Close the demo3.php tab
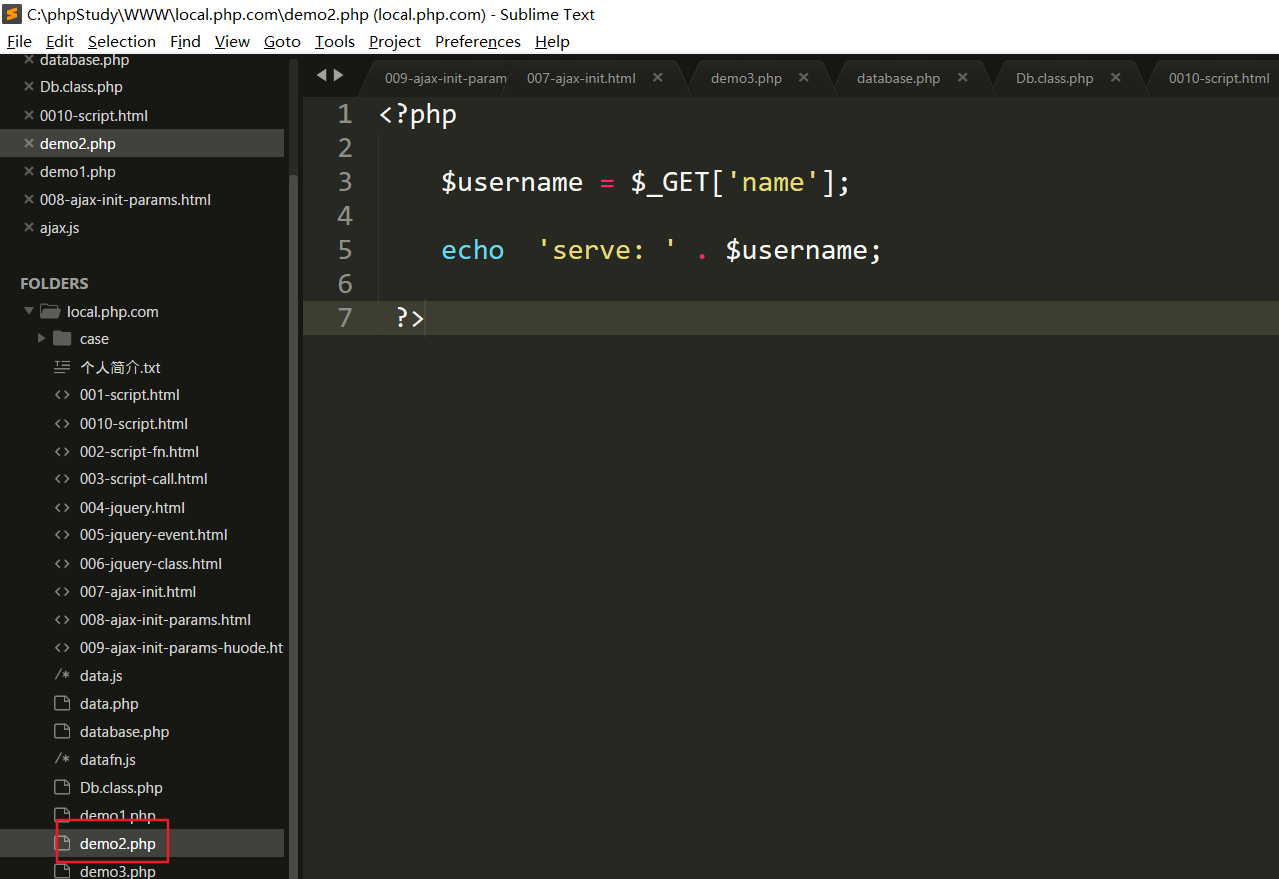Image resolution: width=1279 pixels, height=879 pixels. pos(803,78)
